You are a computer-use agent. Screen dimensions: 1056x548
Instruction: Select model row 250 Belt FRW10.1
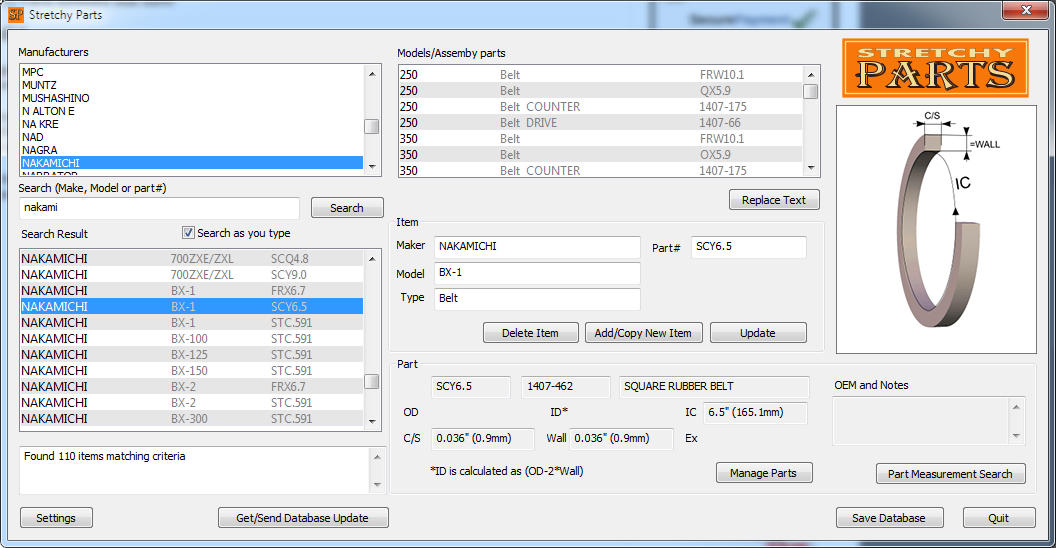(601, 75)
